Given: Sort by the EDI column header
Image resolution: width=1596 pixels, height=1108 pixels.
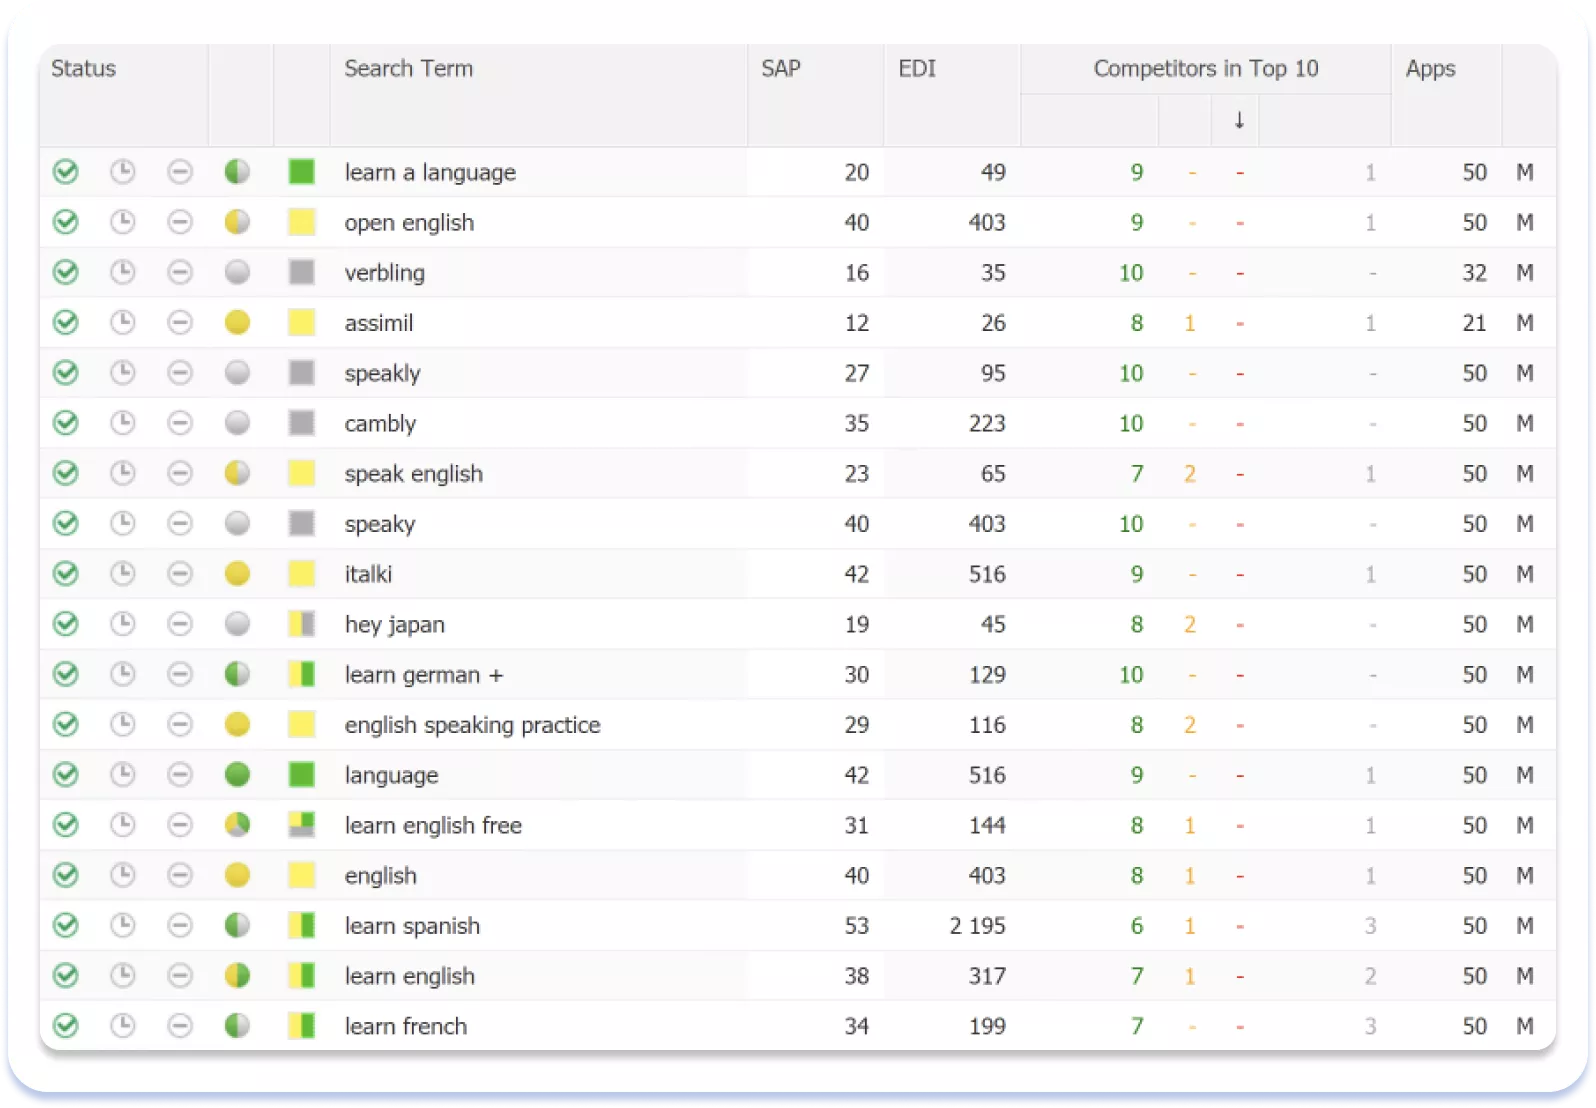Looking at the screenshot, I should tap(917, 69).
